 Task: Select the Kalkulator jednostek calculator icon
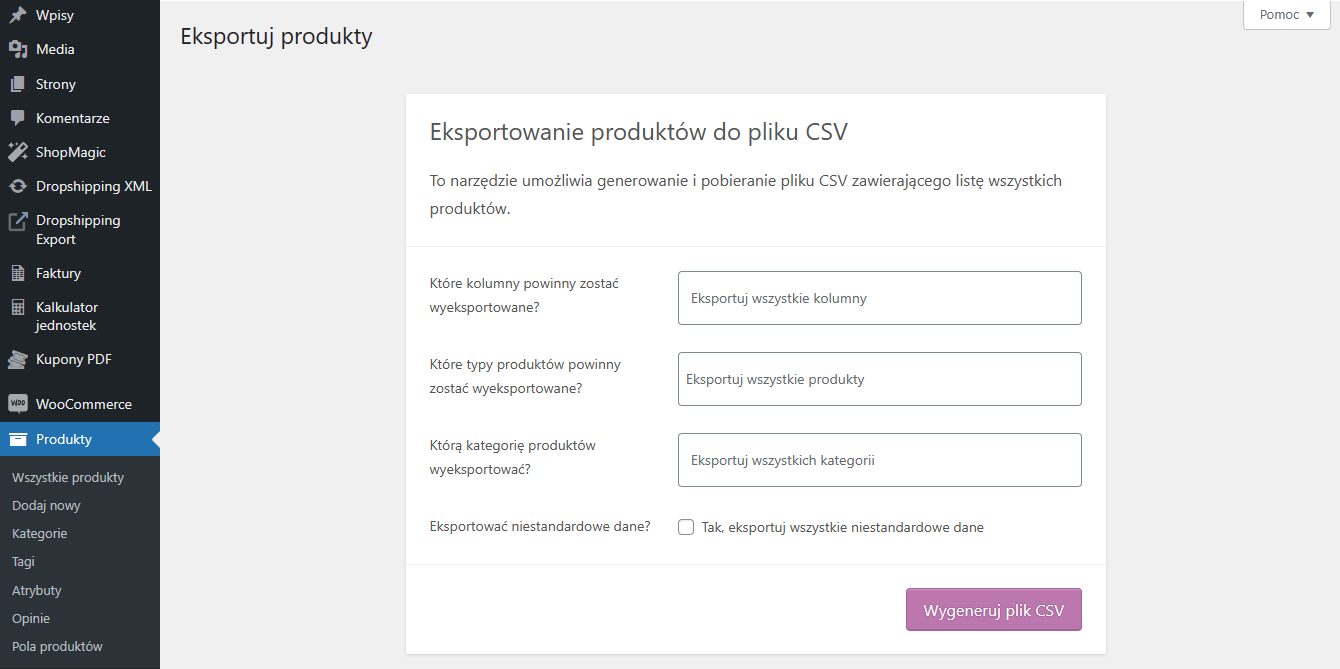pos(17,308)
